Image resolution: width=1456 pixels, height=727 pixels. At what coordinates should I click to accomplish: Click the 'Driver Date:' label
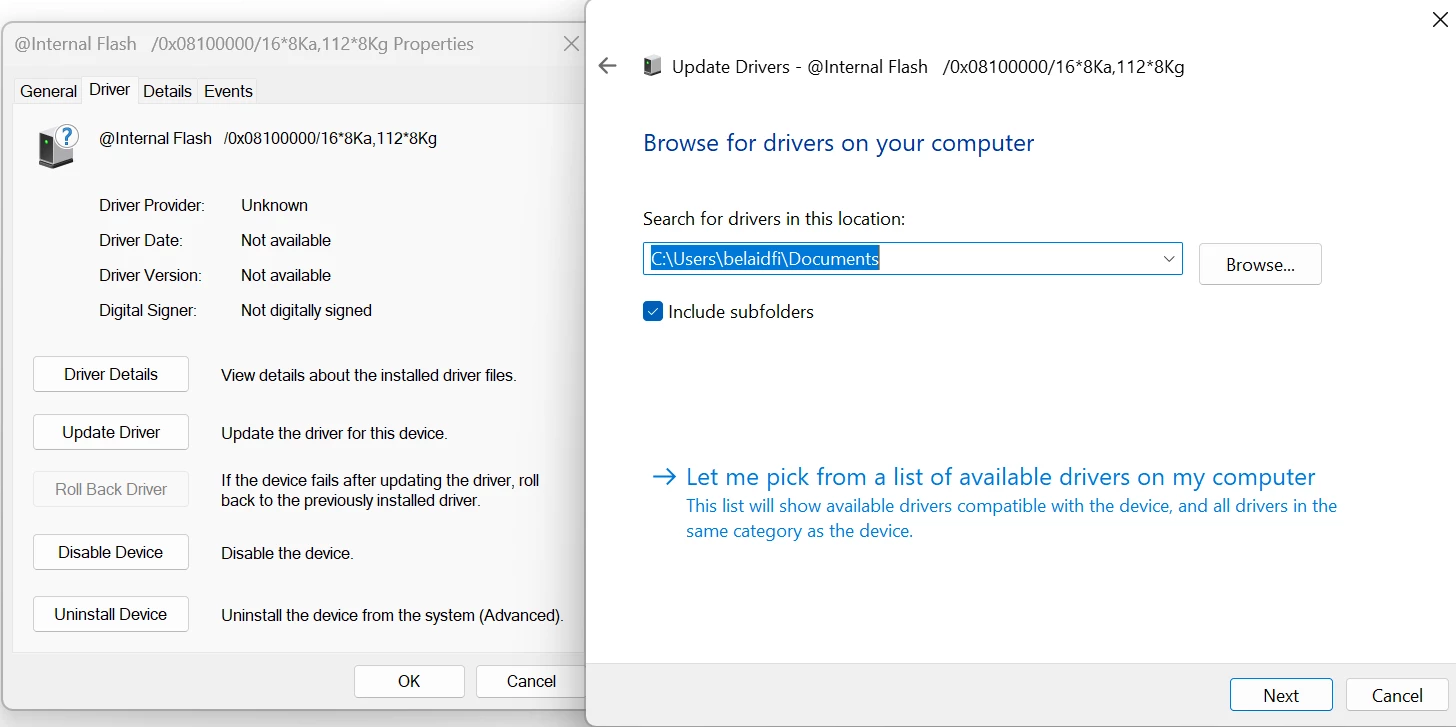141,240
